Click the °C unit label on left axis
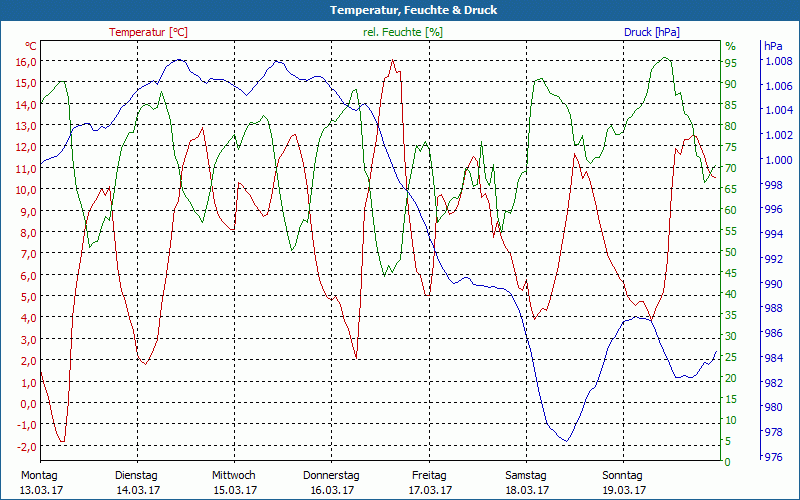Viewport: 800px width, 500px height. coord(31,46)
